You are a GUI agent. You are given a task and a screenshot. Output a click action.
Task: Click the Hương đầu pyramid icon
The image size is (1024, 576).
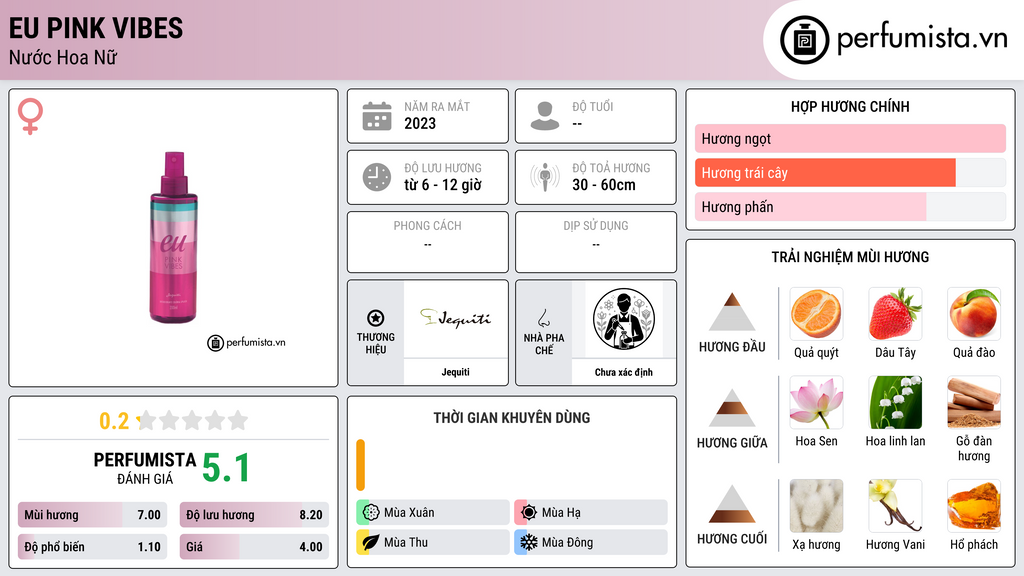pyautogui.click(x=732, y=312)
